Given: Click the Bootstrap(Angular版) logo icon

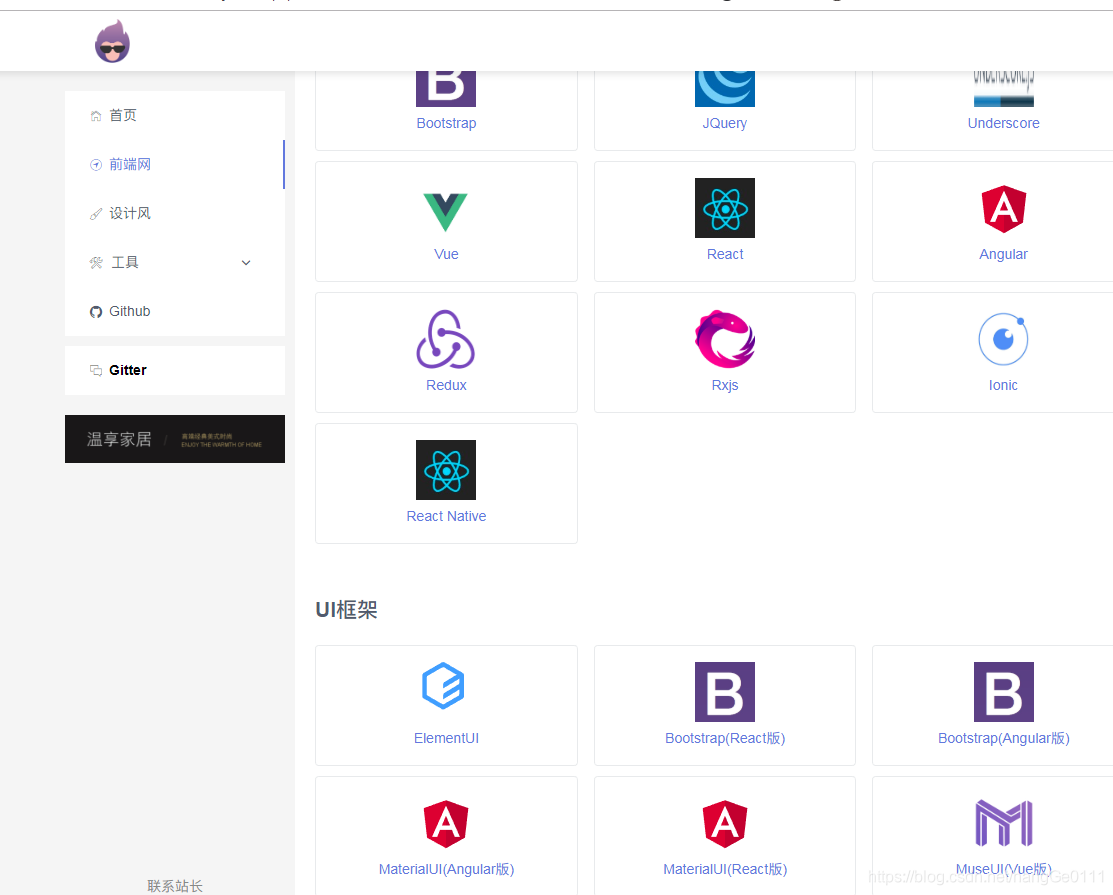Looking at the screenshot, I should click(x=1004, y=692).
